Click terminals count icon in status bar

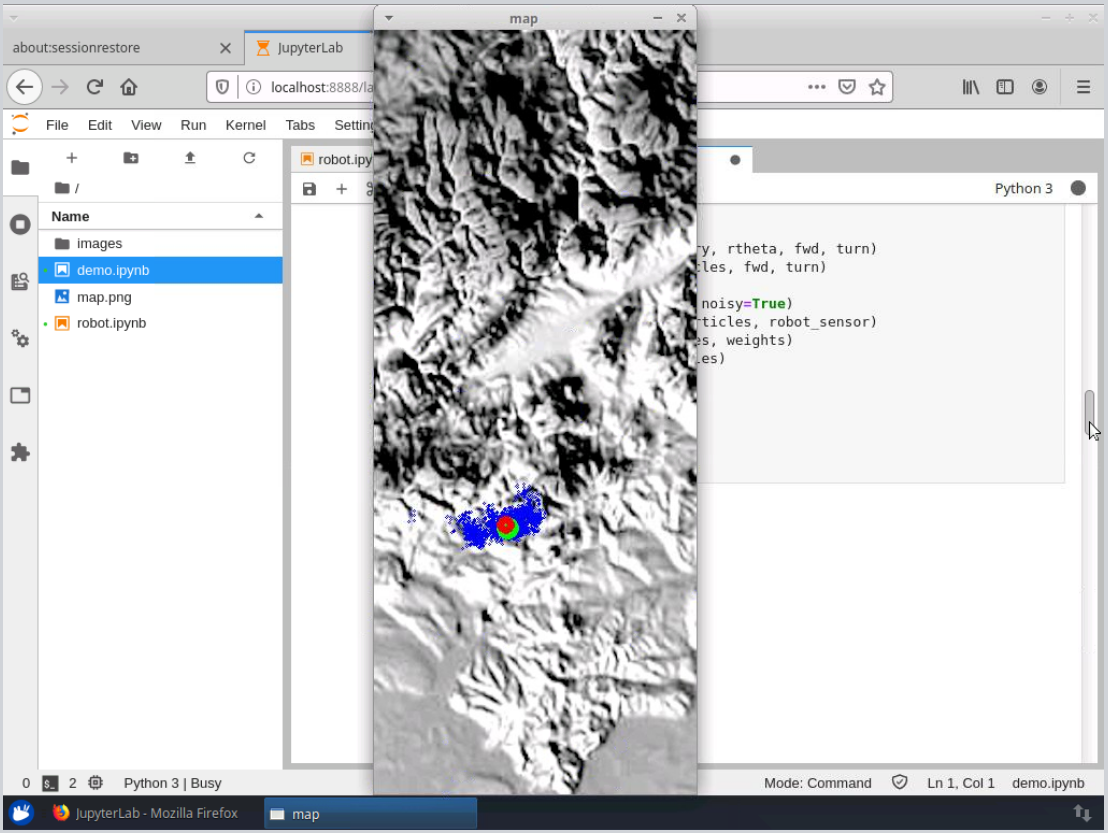click(x=49, y=783)
